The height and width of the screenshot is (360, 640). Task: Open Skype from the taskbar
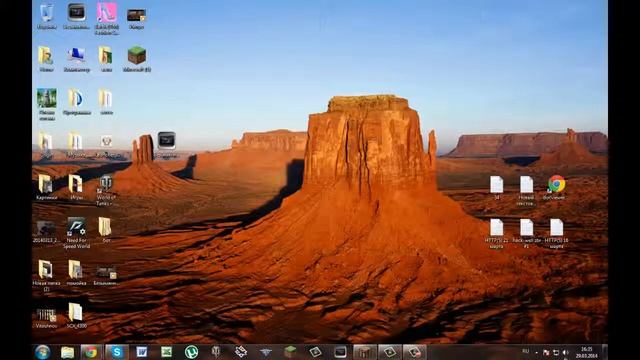117,352
